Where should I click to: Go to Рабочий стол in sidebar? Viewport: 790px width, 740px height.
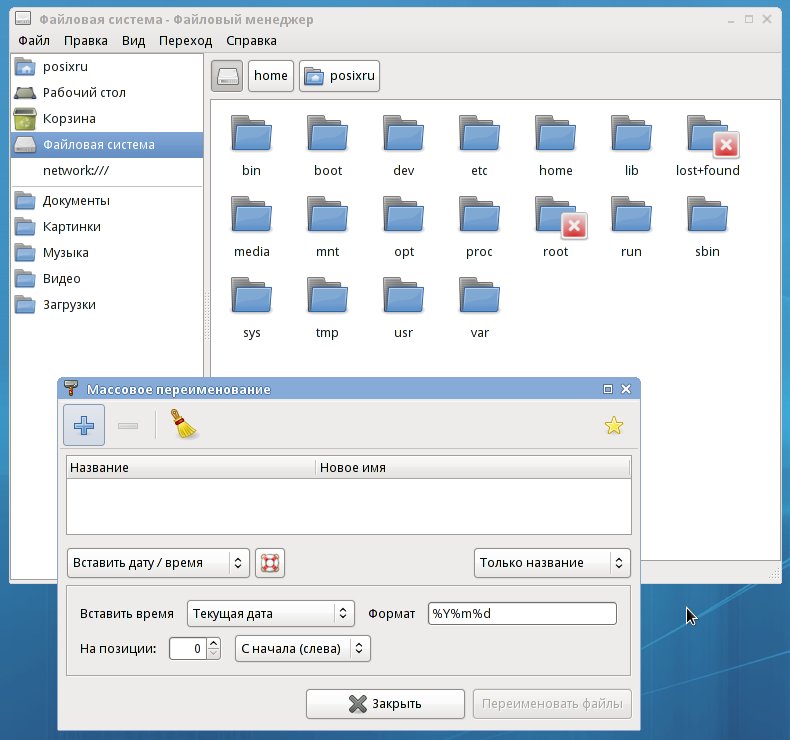click(107, 93)
